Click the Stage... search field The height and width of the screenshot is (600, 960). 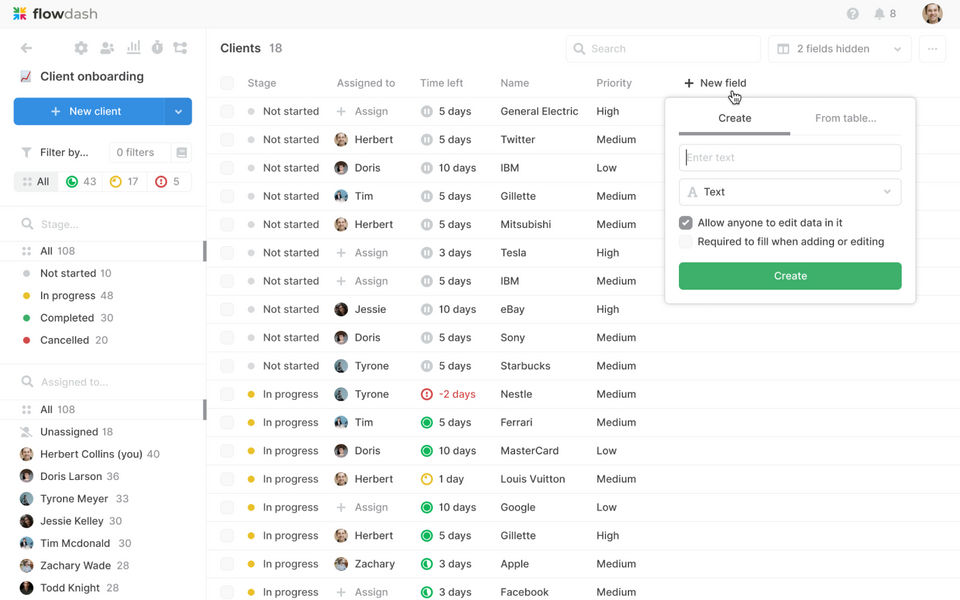pyautogui.click(x=102, y=225)
